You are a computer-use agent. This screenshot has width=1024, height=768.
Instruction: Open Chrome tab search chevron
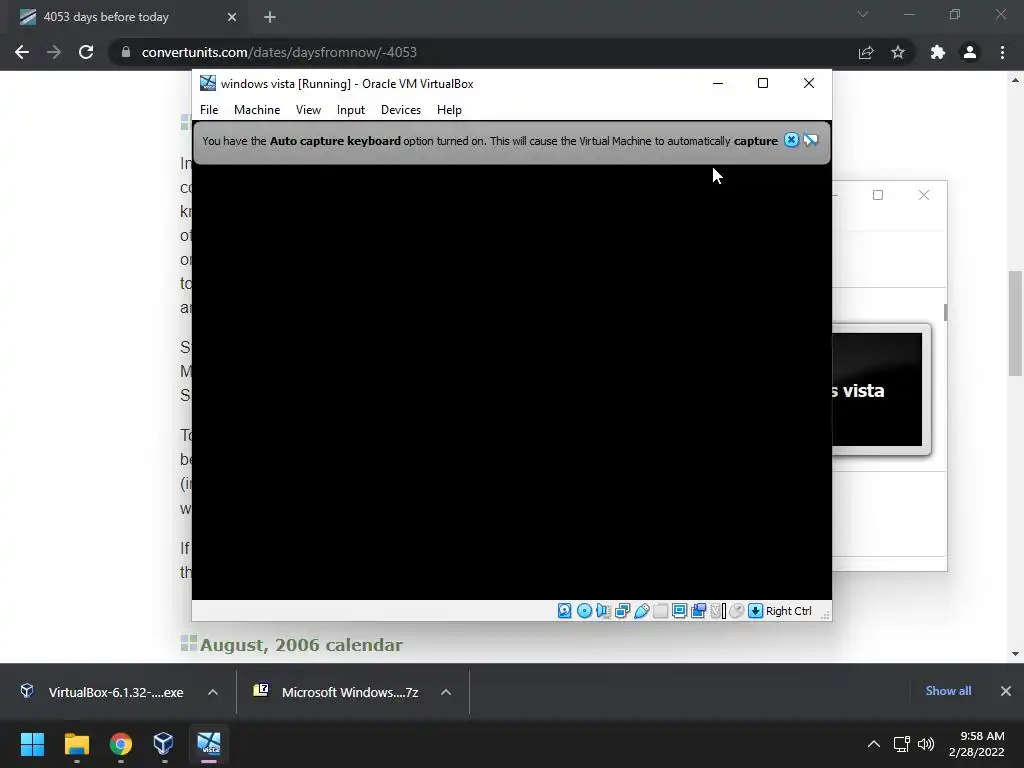(x=863, y=14)
